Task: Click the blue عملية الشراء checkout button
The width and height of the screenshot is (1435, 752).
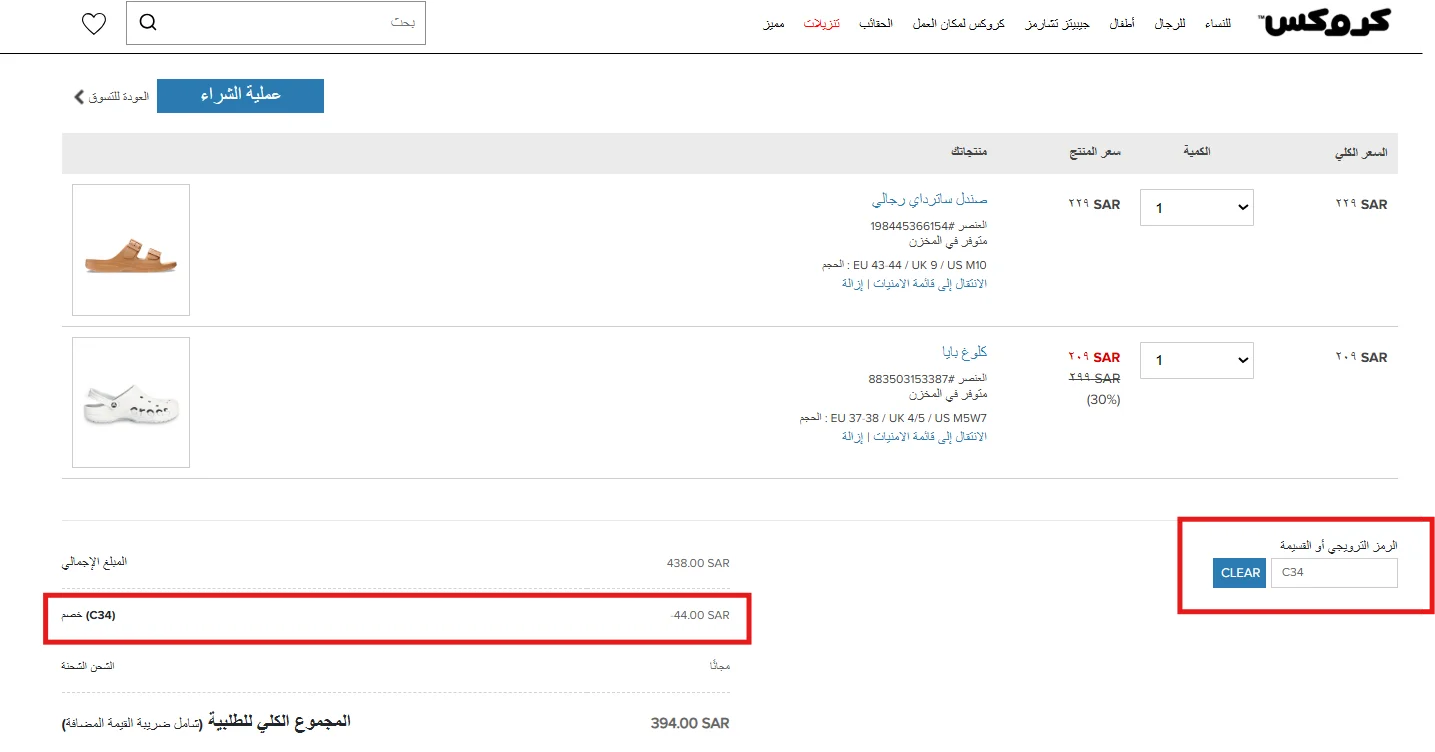Action: pos(240,95)
